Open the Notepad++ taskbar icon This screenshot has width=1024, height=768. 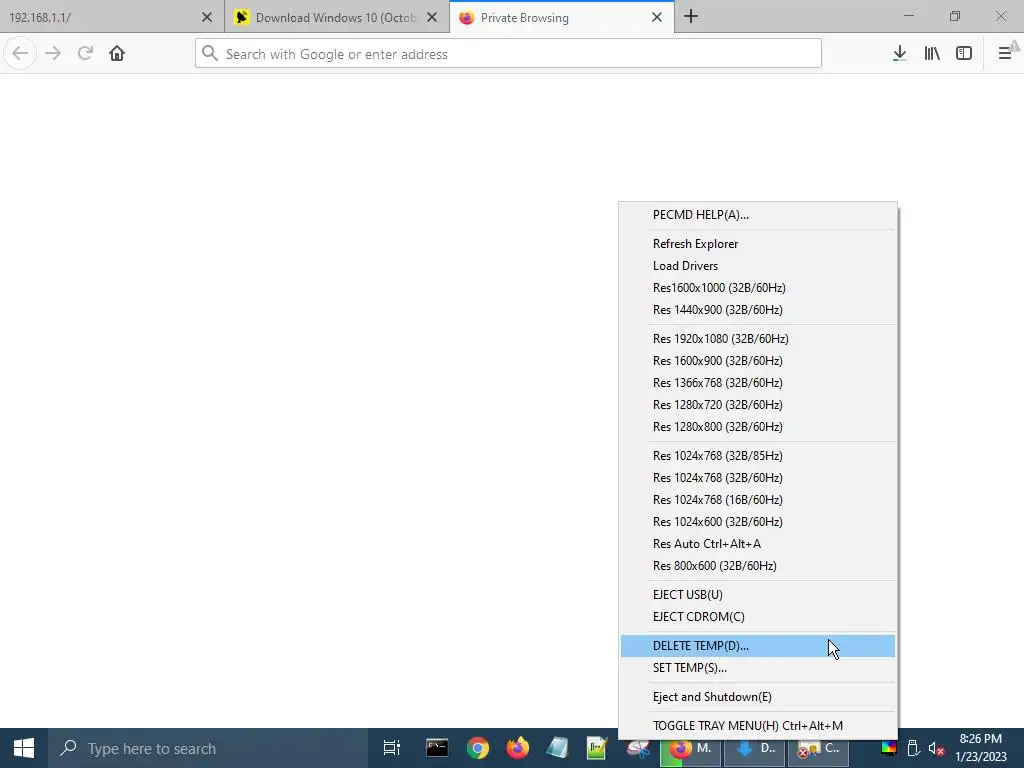coord(597,748)
